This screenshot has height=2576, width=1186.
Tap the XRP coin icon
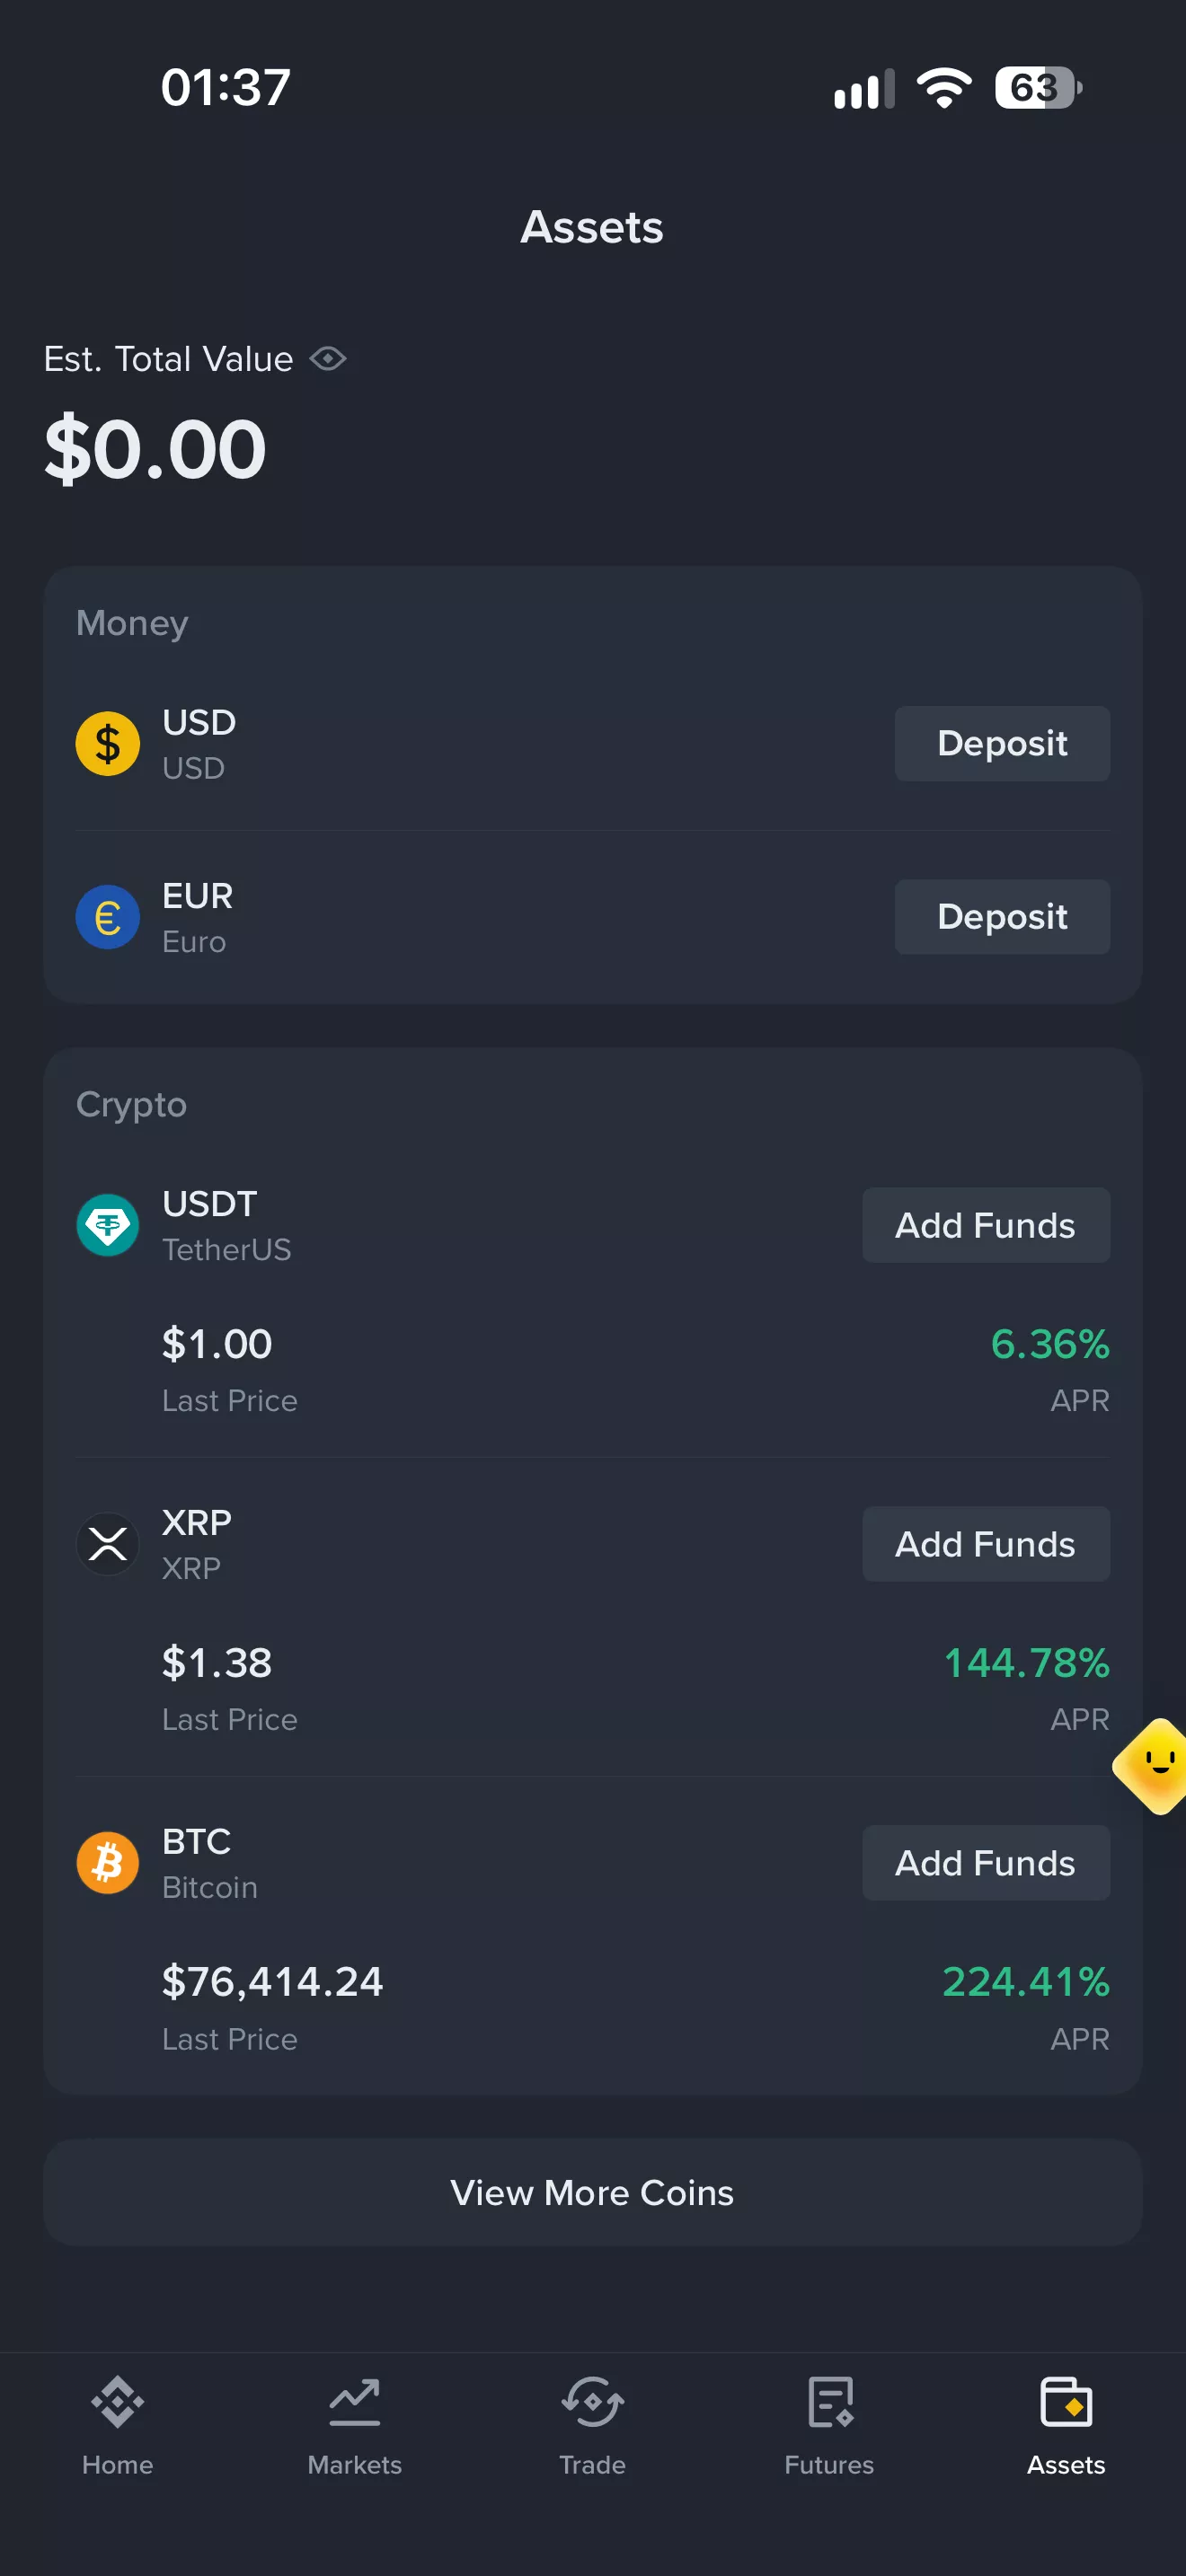pos(108,1544)
